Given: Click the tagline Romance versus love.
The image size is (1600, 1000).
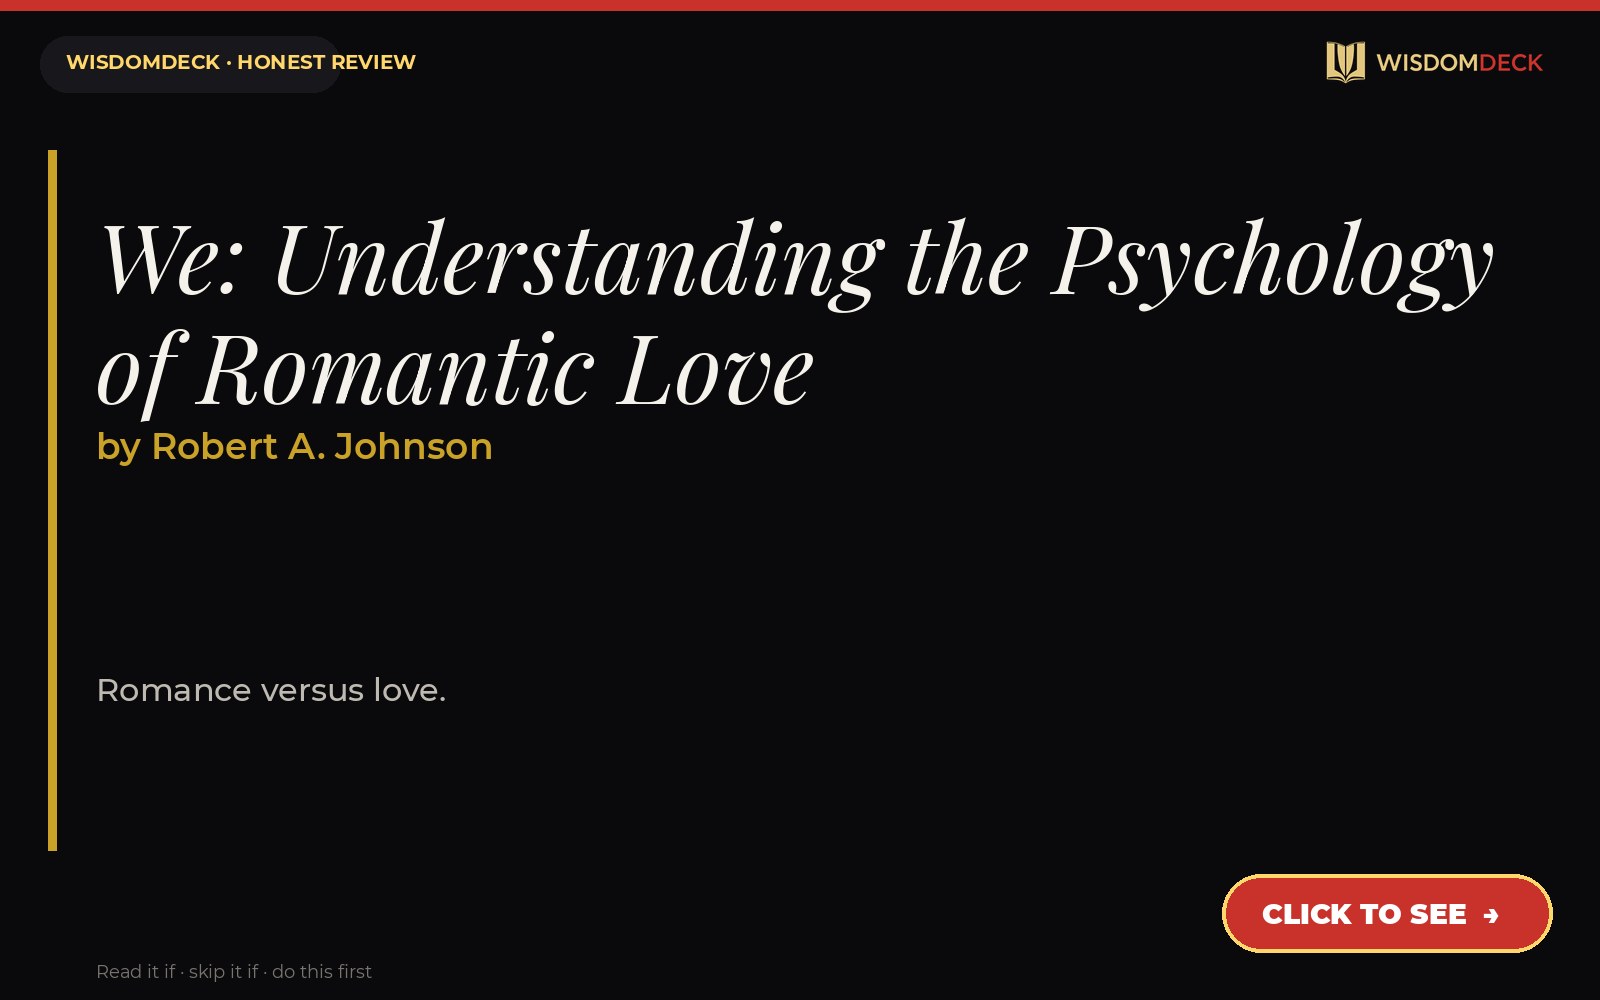Looking at the screenshot, I should pyautogui.click(x=271, y=690).
